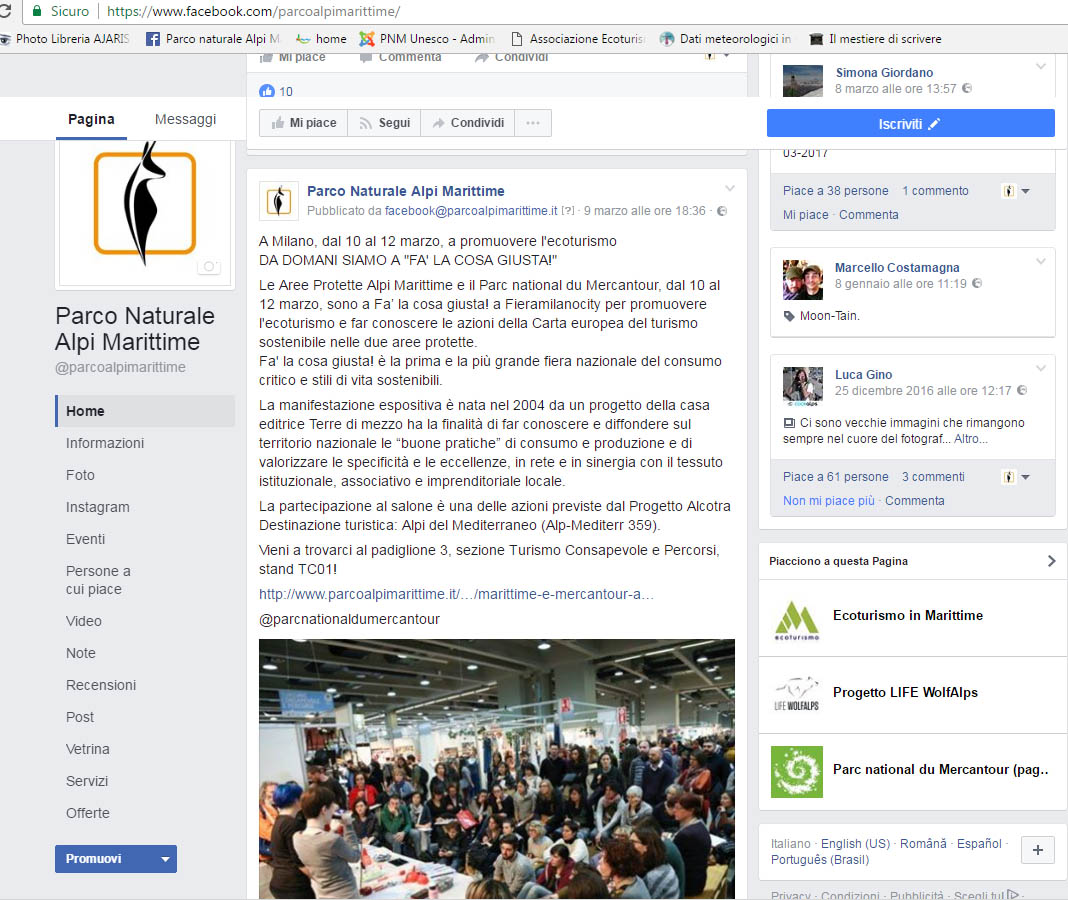
Task: Click 'Non mi piace più' on Luca Gino's post
Action: [x=829, y=501]
